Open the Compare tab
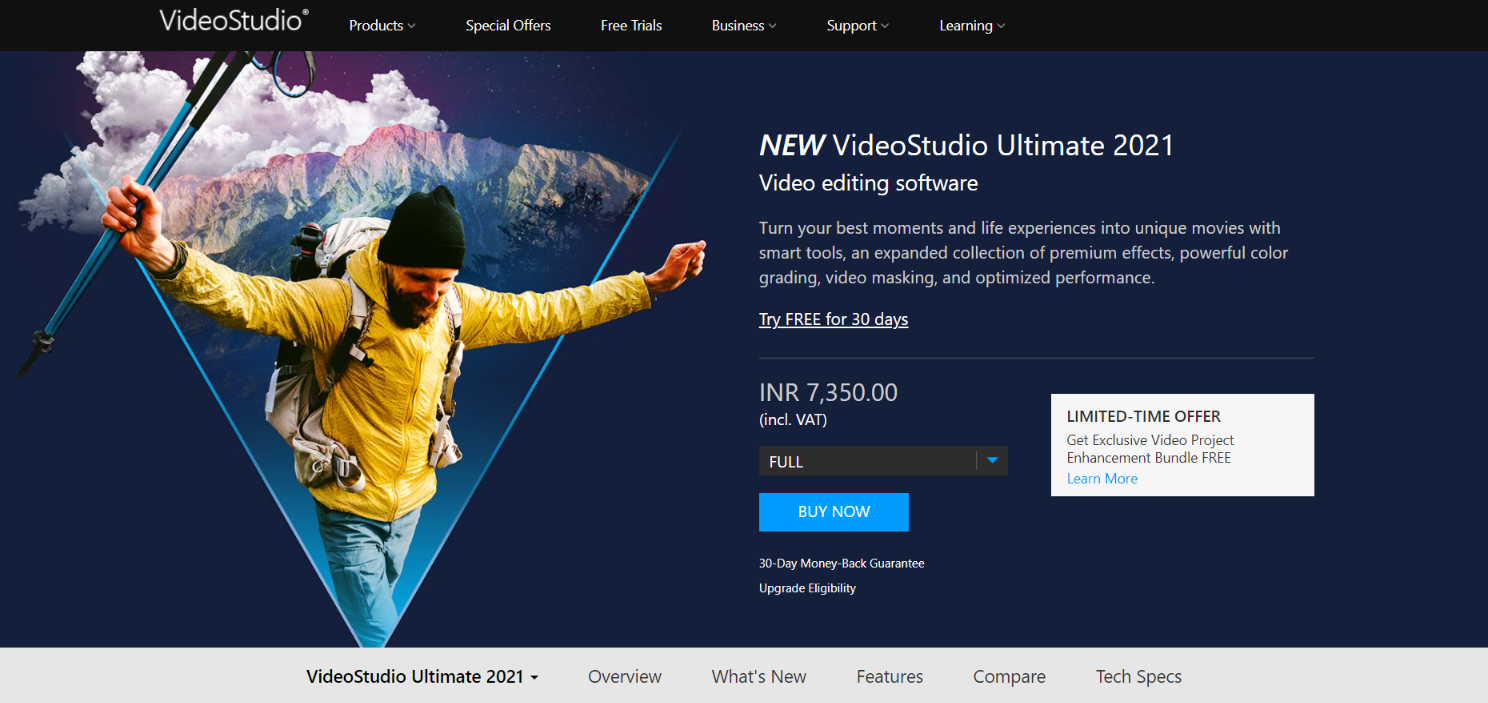 click(1009, 676)
